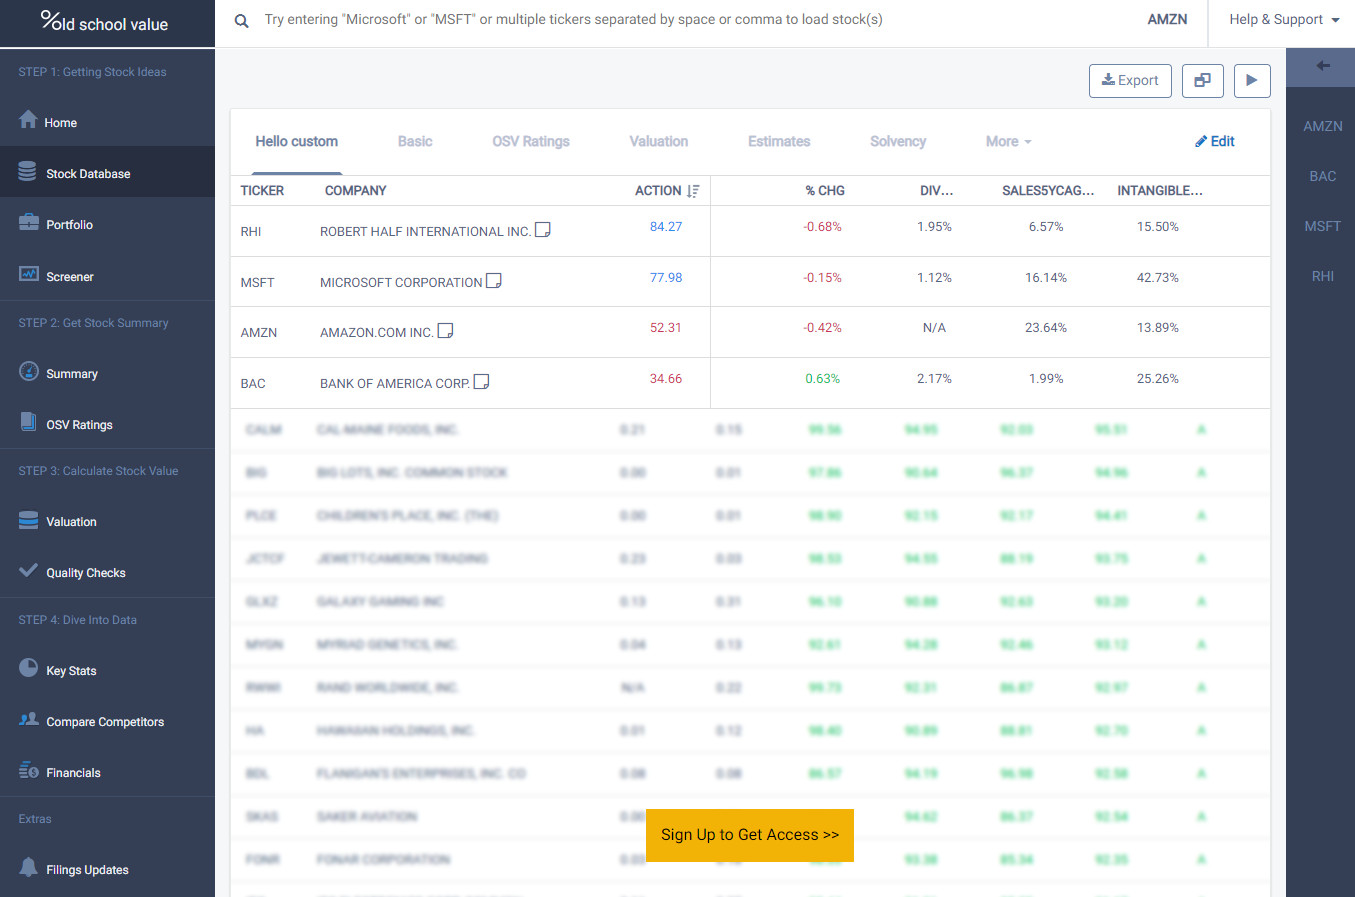Open the Home sidebar item
This screenshot has width=1355, height=897.
click(107, 122)
